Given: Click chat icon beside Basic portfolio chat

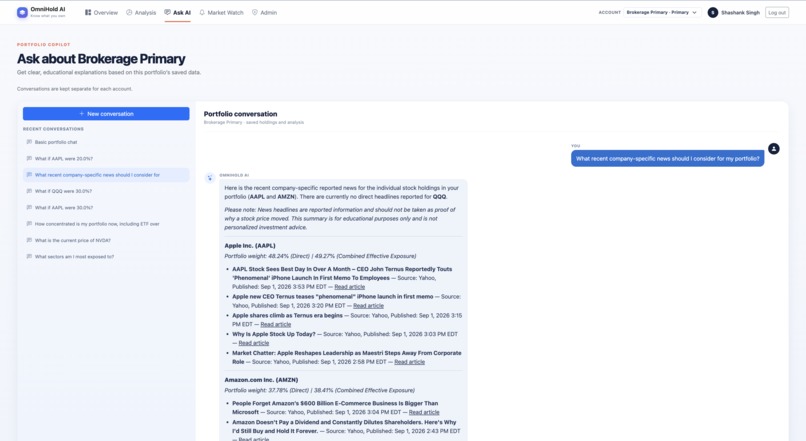Looking at the screenshot, I should tap(29, 142).
